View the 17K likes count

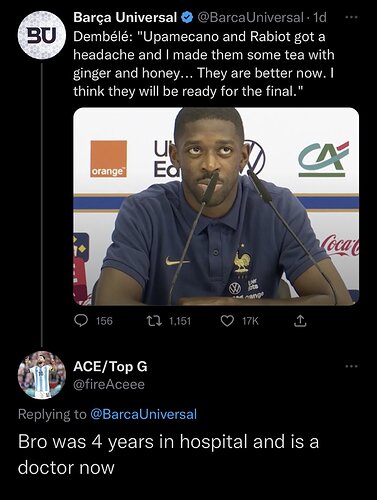pos(250,321)
